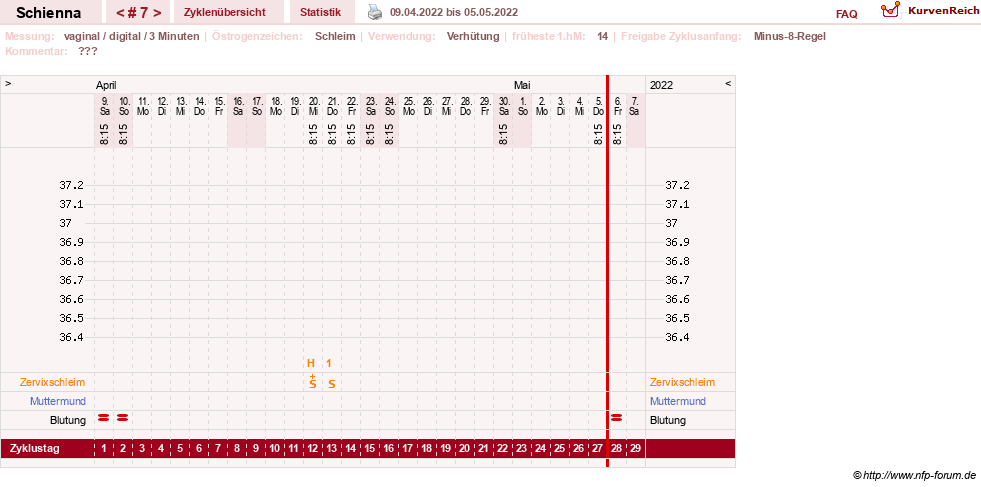Click date header 7. Sa
This screenshot has width=981, height=487.
pos(636,105)
